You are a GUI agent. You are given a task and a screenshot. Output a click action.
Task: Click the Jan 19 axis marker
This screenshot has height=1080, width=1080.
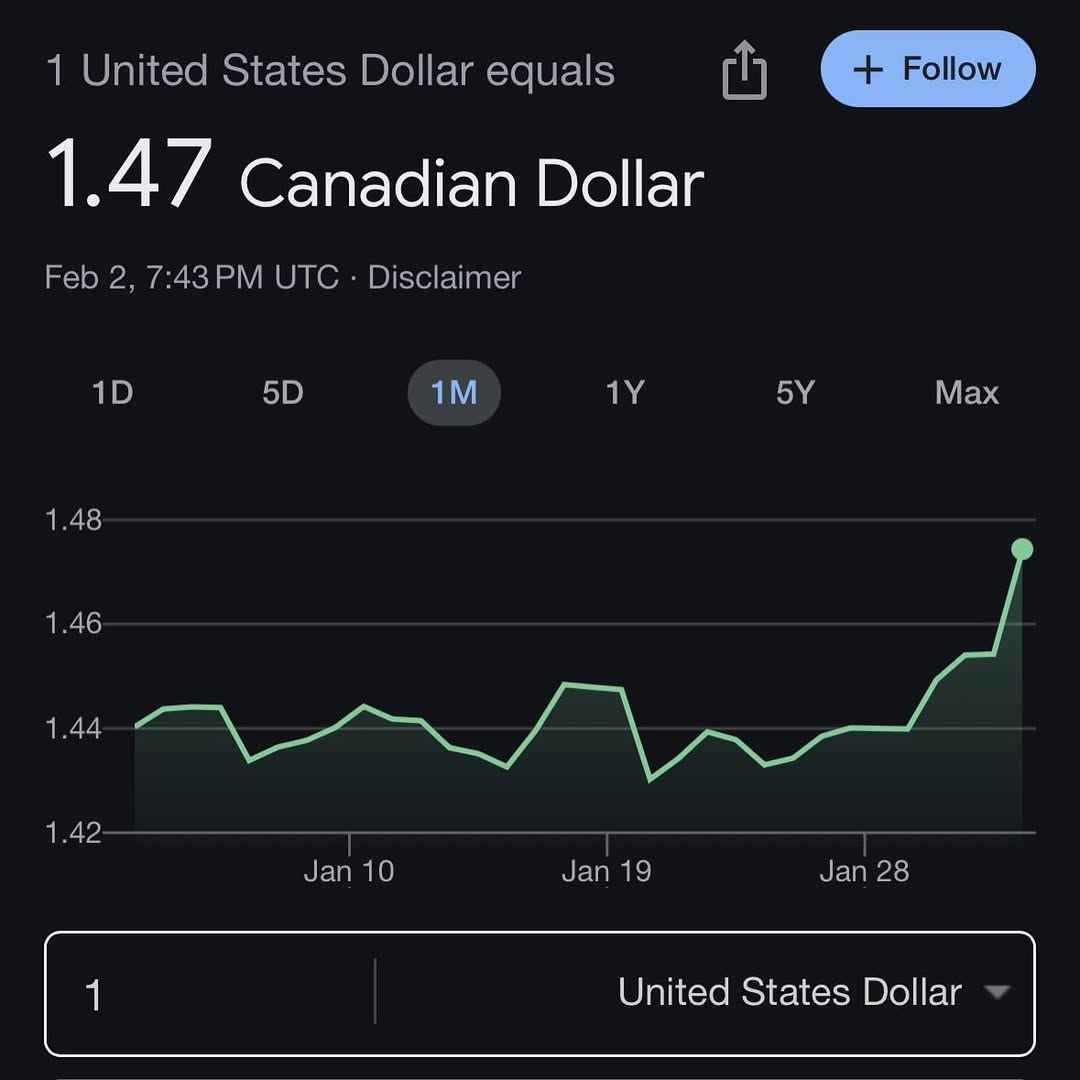[x=606, y=871]
